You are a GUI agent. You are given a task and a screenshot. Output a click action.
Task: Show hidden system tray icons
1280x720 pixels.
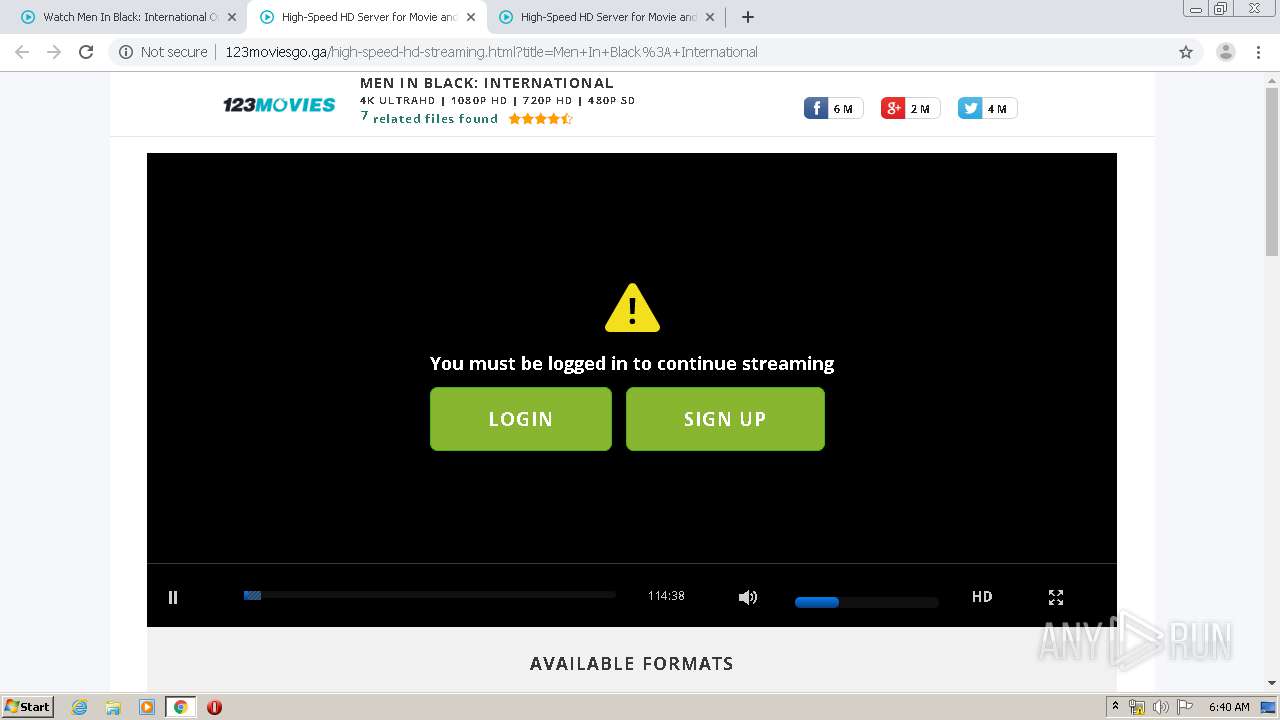tap(1115, 707)
